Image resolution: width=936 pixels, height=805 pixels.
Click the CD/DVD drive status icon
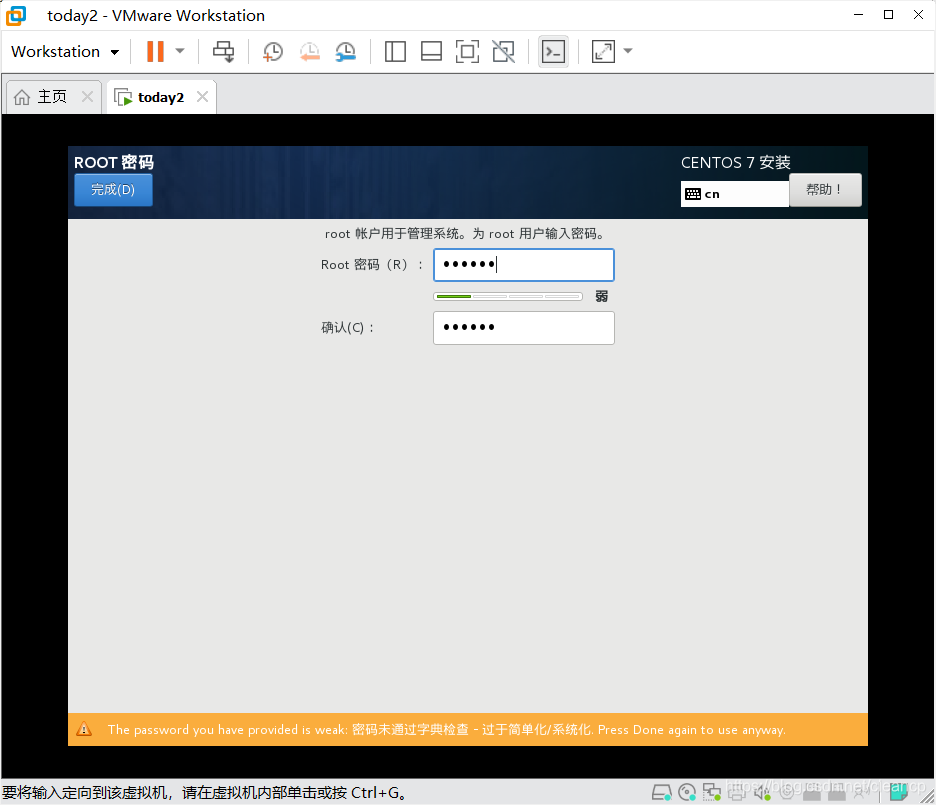point(687,792)
